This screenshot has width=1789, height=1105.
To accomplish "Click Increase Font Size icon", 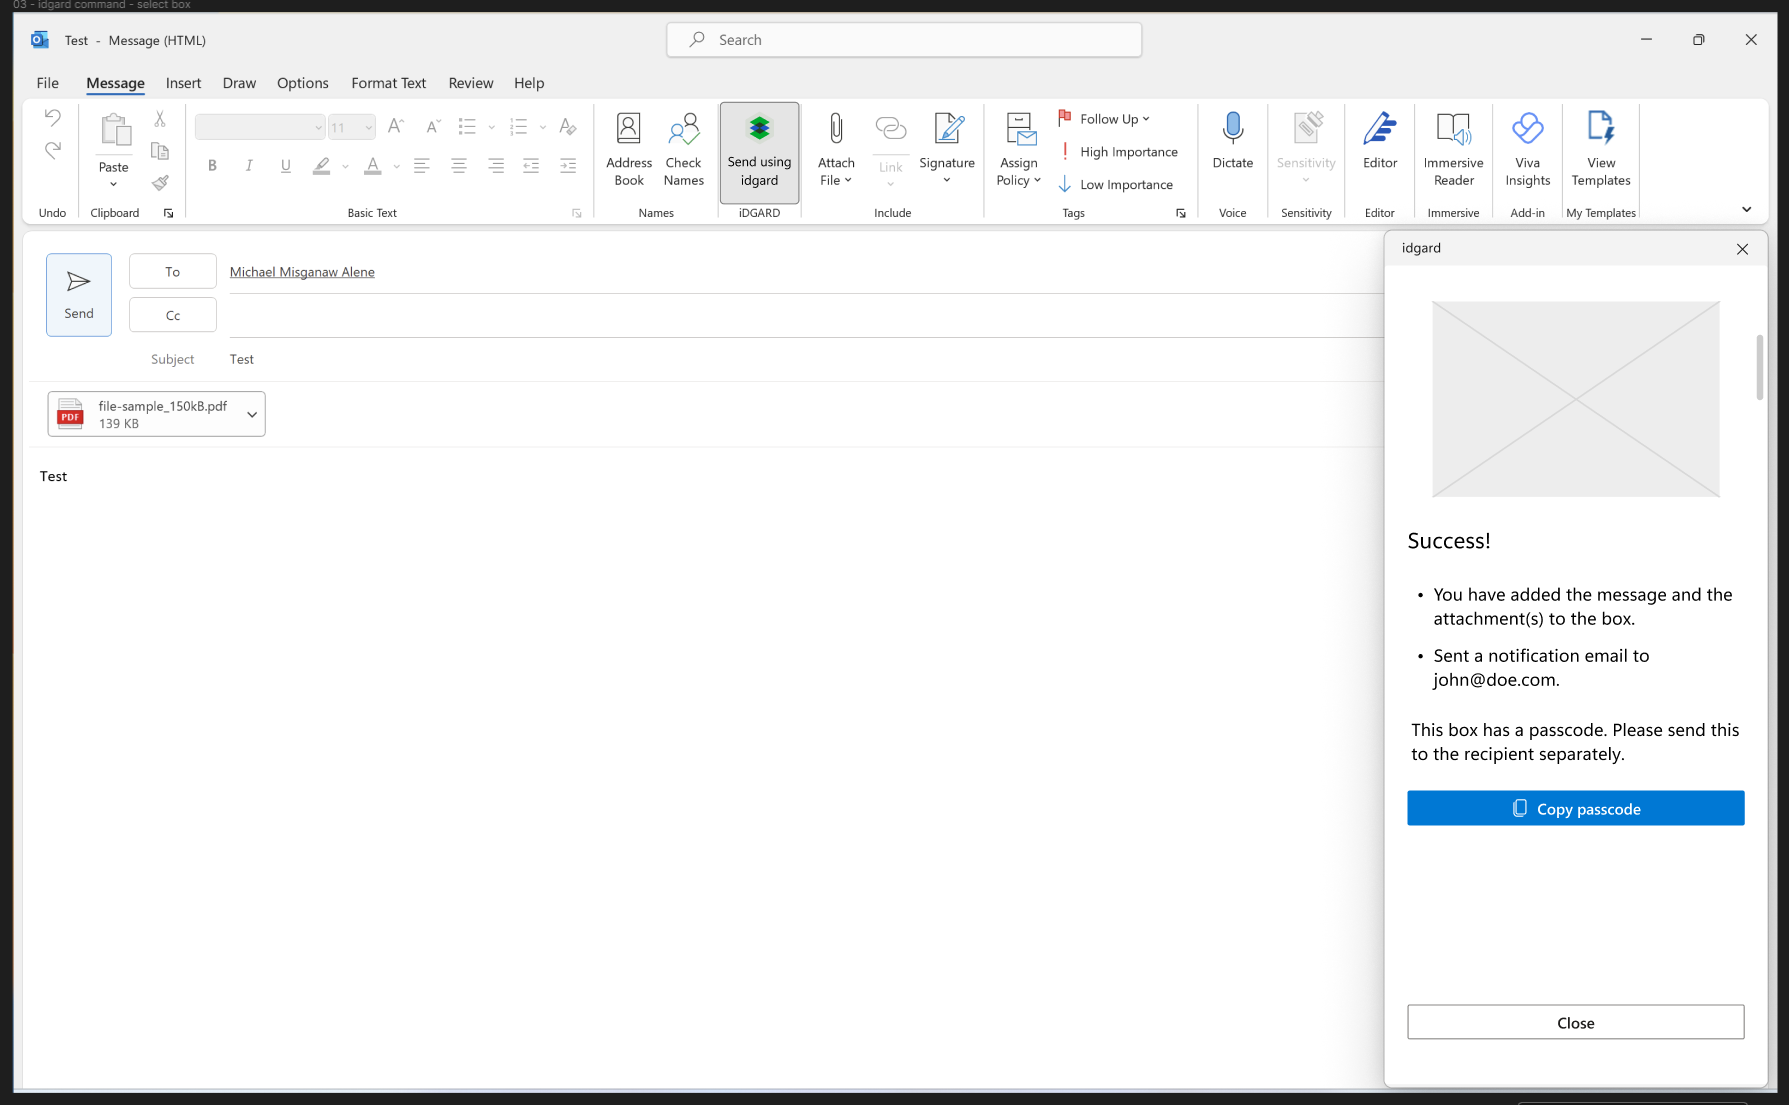I will coord(396,127).
